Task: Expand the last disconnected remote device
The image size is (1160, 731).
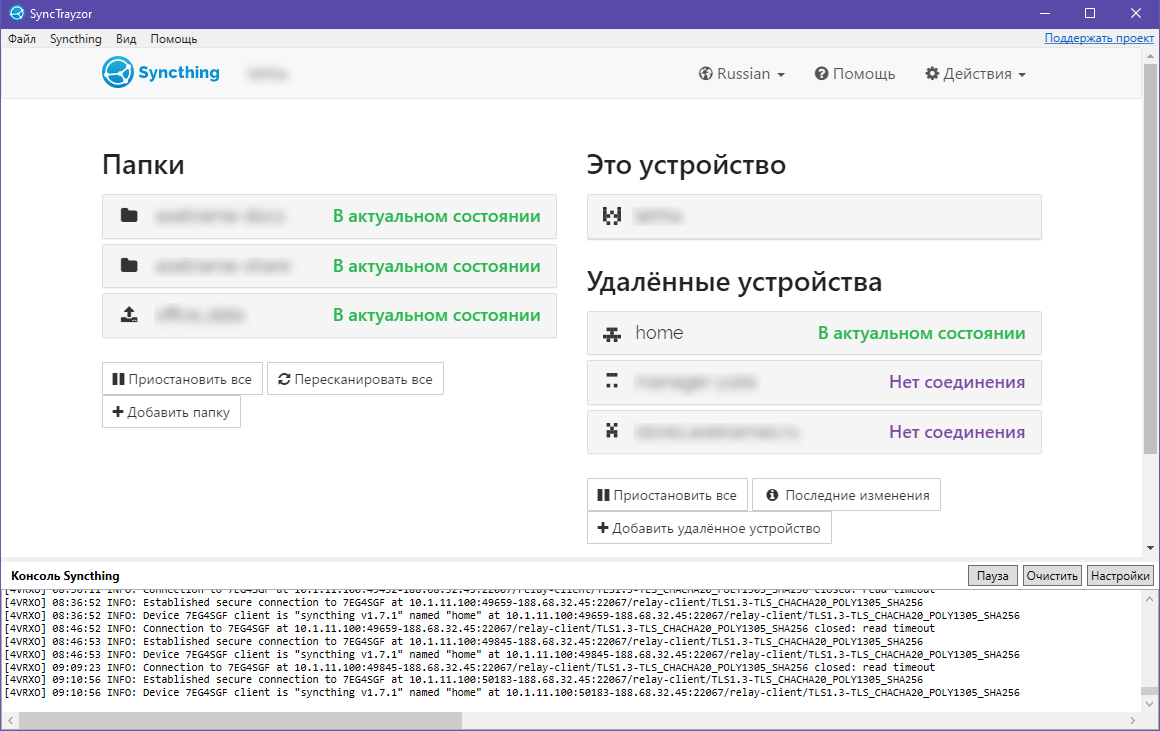Action: [814, 432]
